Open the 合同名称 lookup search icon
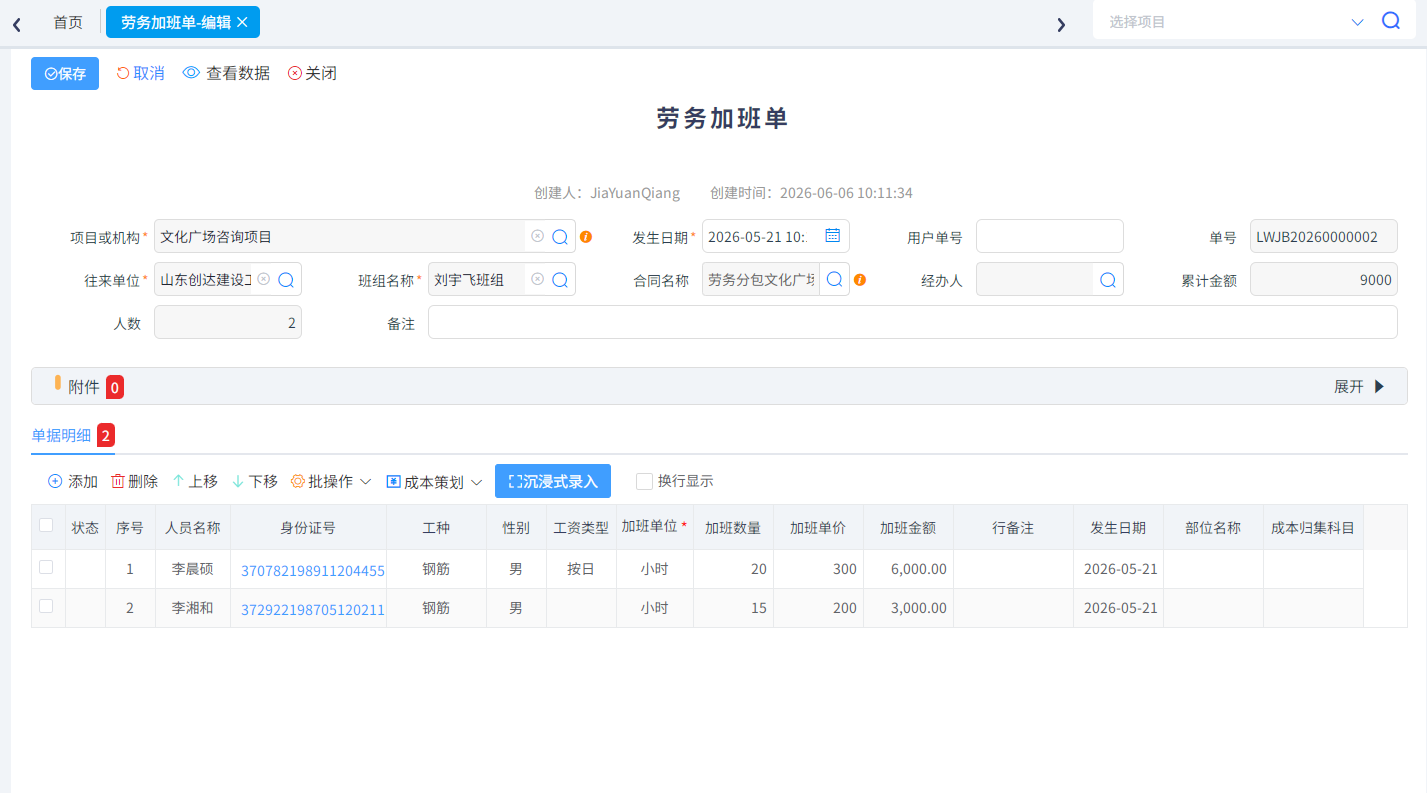The image size is (1427, 793). coord(834,280)
